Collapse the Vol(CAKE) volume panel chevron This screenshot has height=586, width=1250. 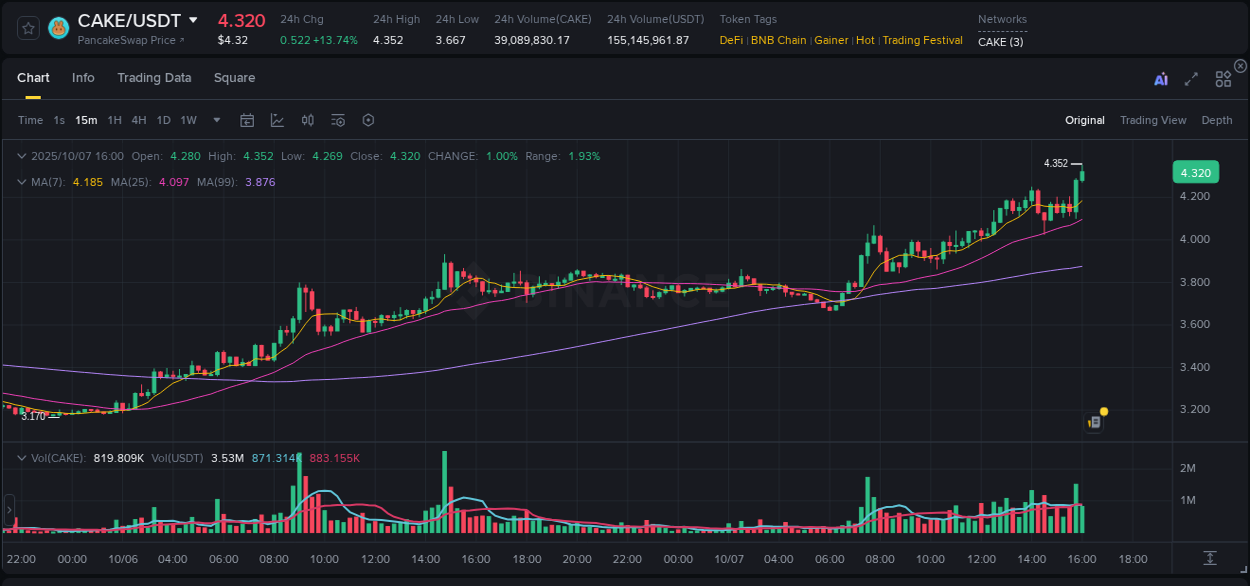(20, 457)
